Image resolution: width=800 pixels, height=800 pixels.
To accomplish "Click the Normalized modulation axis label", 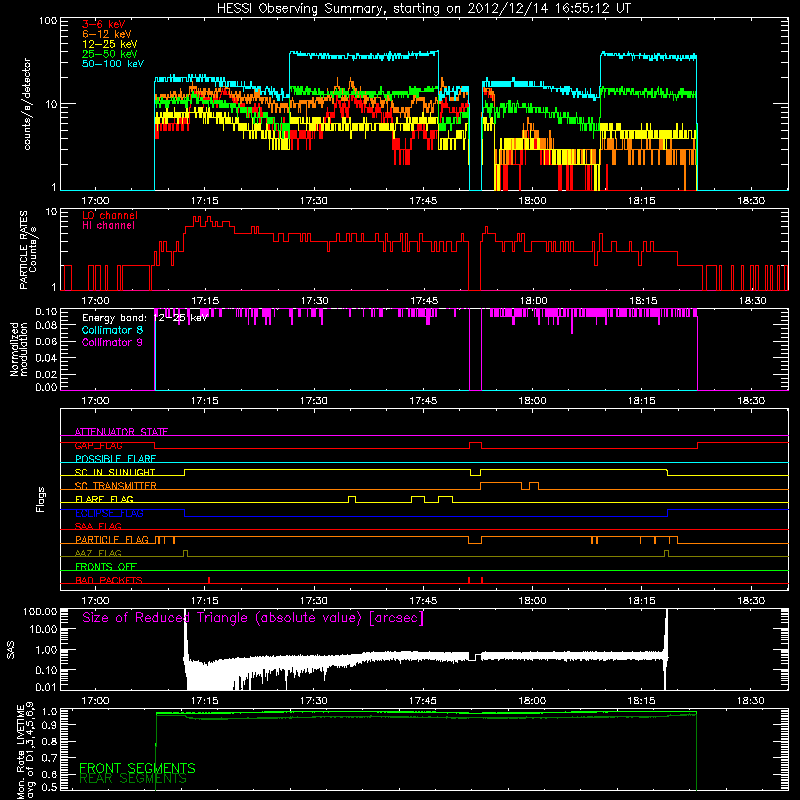I will [x=18, y=349].
